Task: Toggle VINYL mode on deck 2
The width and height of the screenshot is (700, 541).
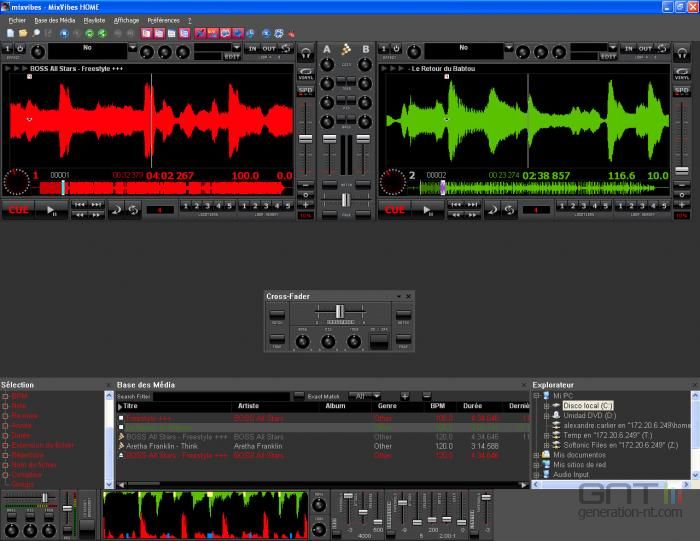Action: click(x=682, y=74)
